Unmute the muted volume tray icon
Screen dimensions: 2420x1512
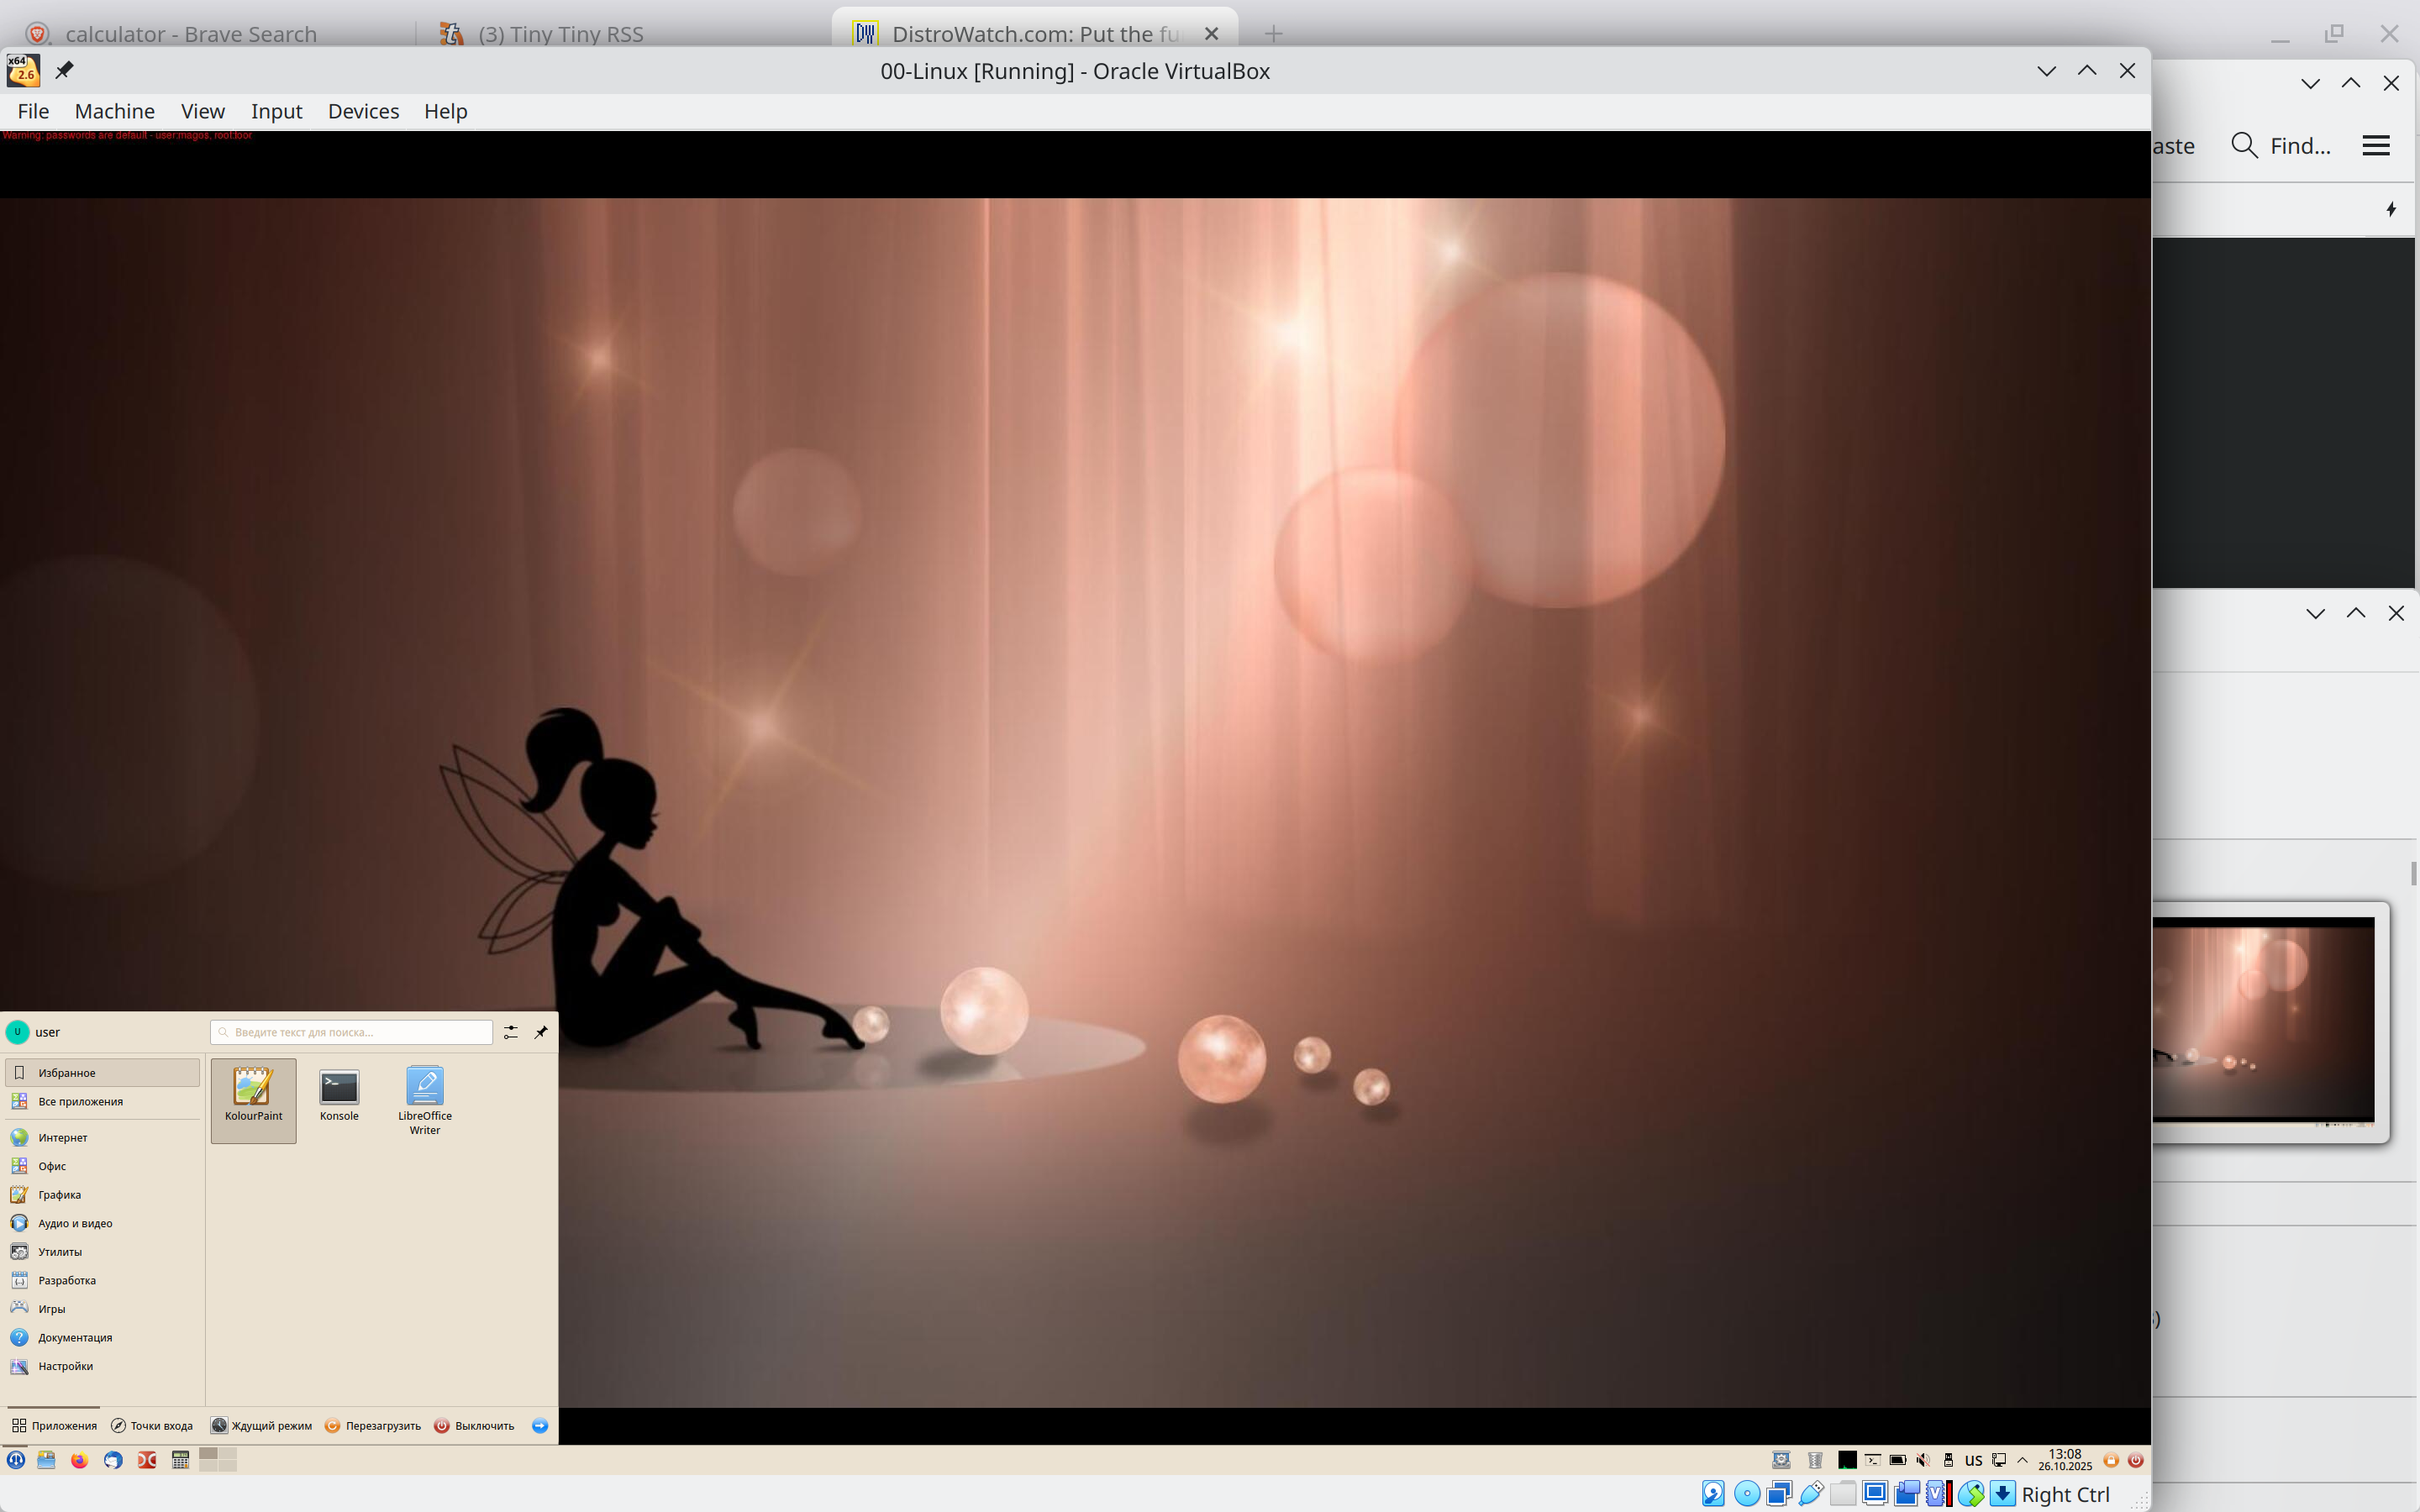pos(1923,1460)
